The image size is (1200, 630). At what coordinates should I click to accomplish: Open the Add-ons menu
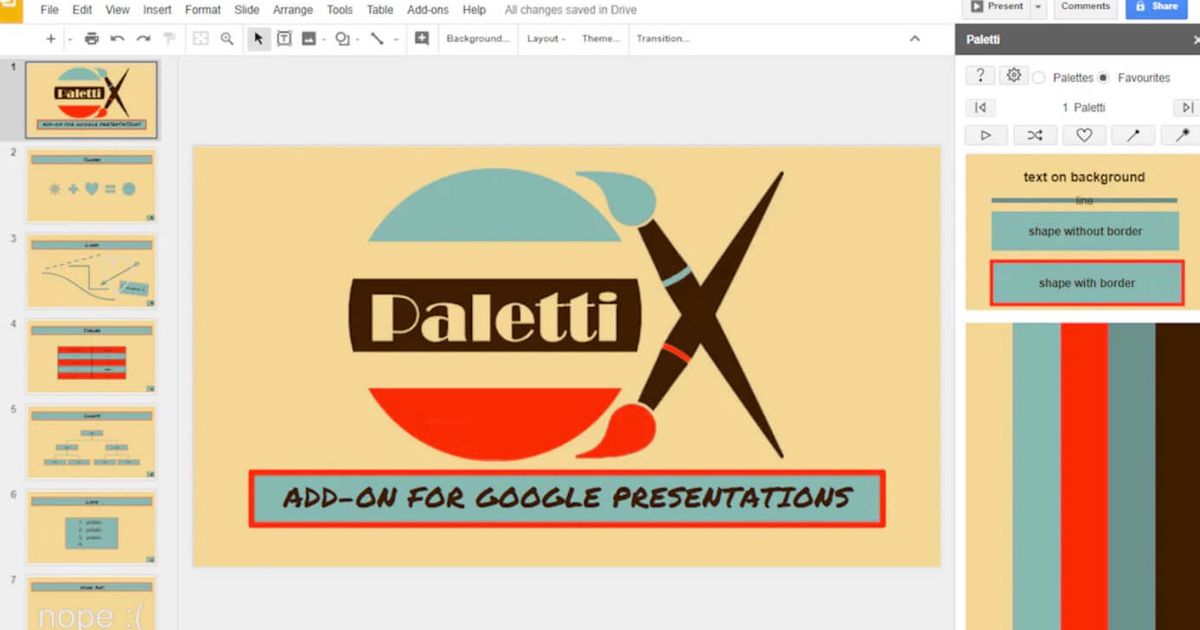click(428, 10)
